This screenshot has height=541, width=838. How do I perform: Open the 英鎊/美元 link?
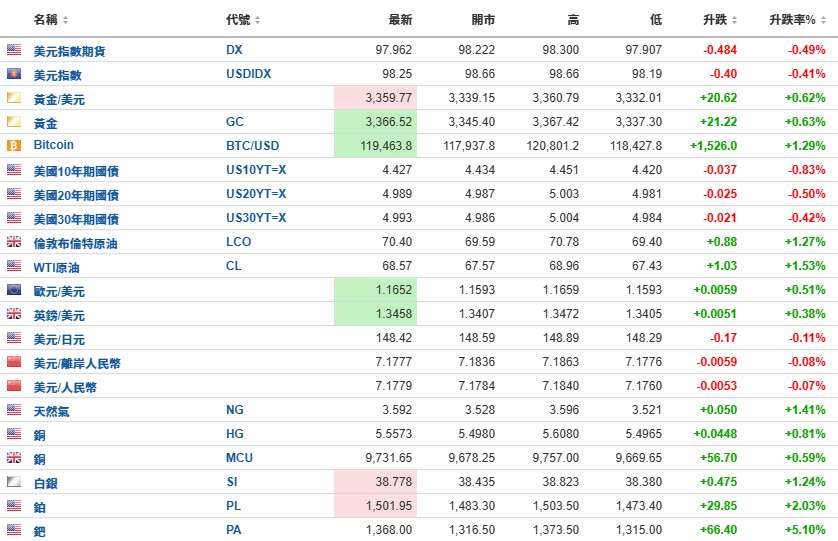[59, 316]
